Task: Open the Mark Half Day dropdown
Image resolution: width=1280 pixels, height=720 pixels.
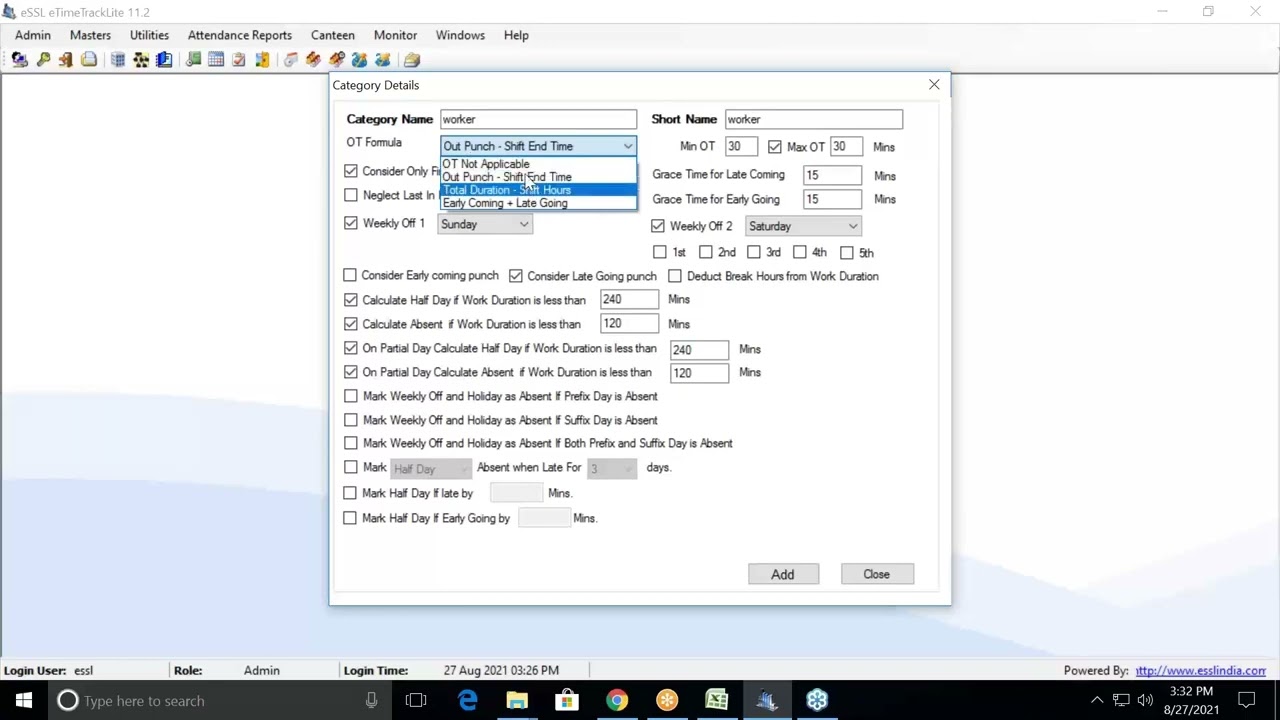Action: [430, 468]
